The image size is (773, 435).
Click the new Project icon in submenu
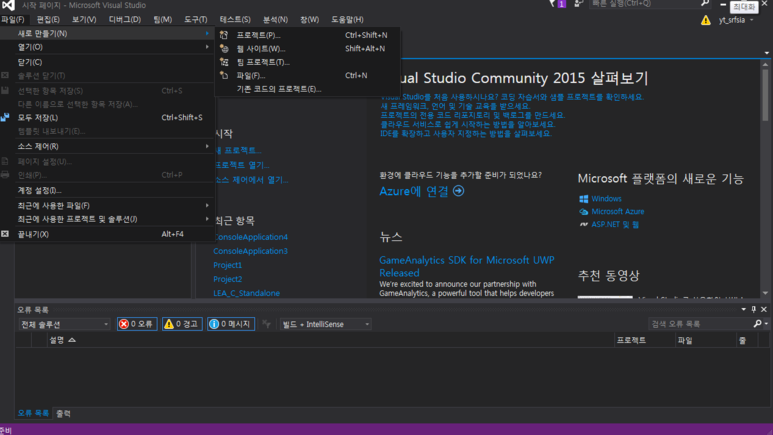click(x=224, y=35)
